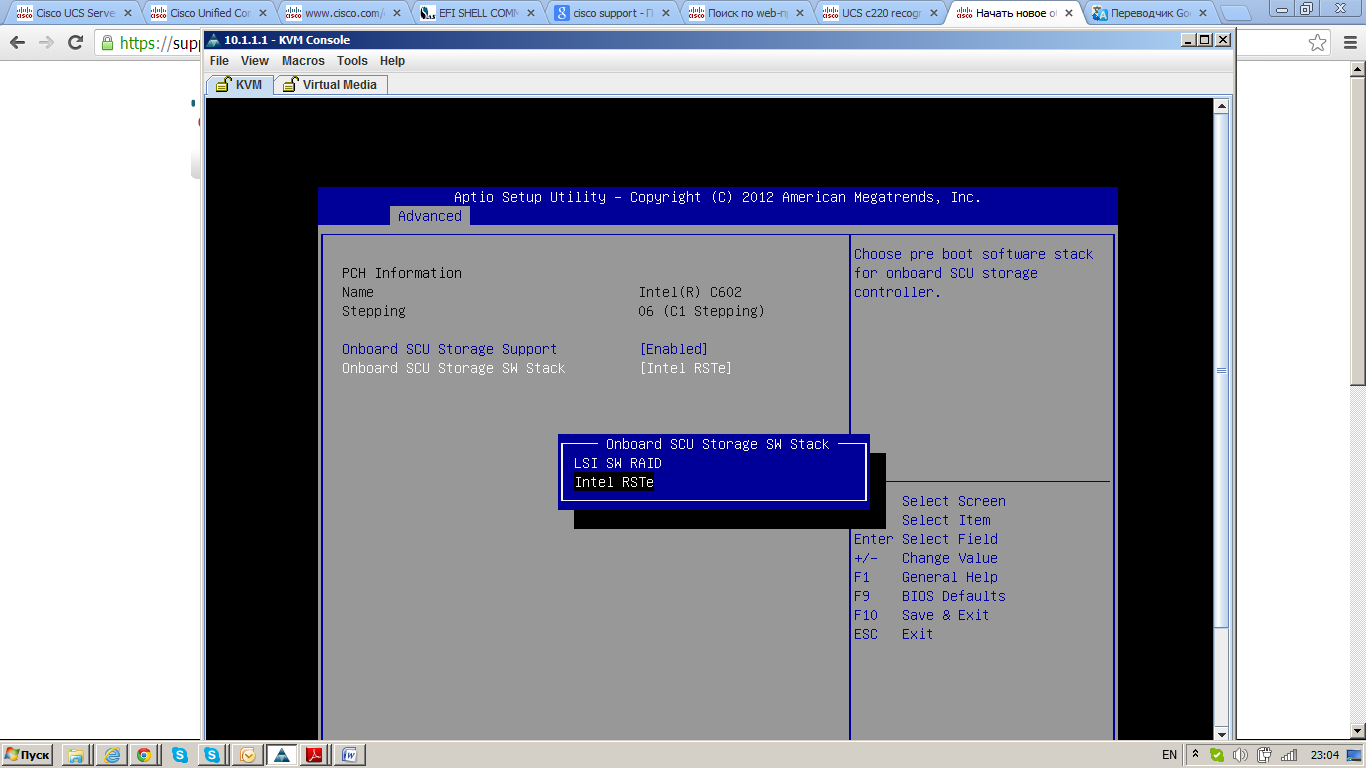Switch to the www.cisco.com Chrome tab
1366x768 pixels.
342,13
